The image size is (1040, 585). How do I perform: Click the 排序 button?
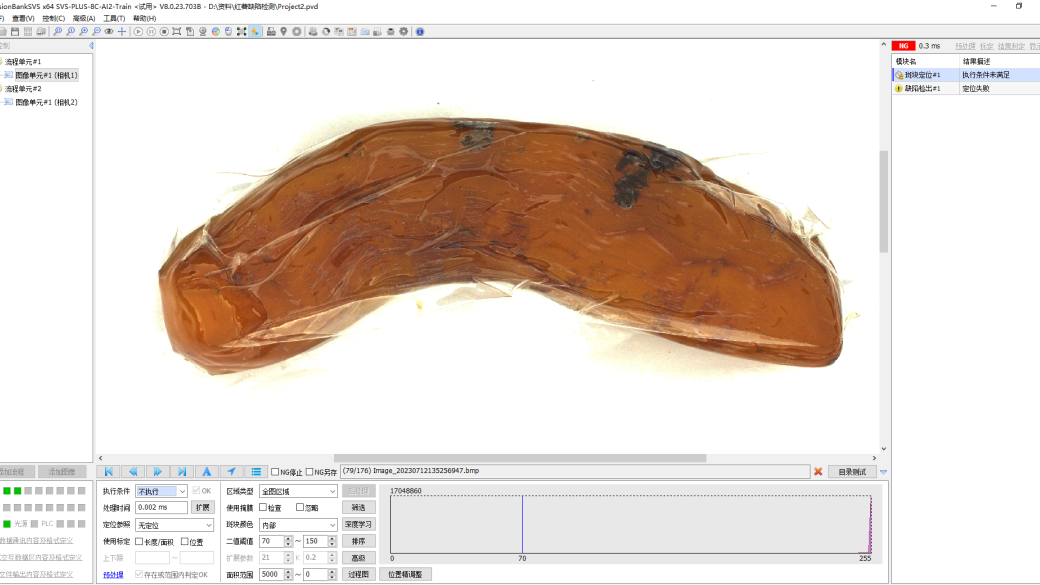coord(359,541)
